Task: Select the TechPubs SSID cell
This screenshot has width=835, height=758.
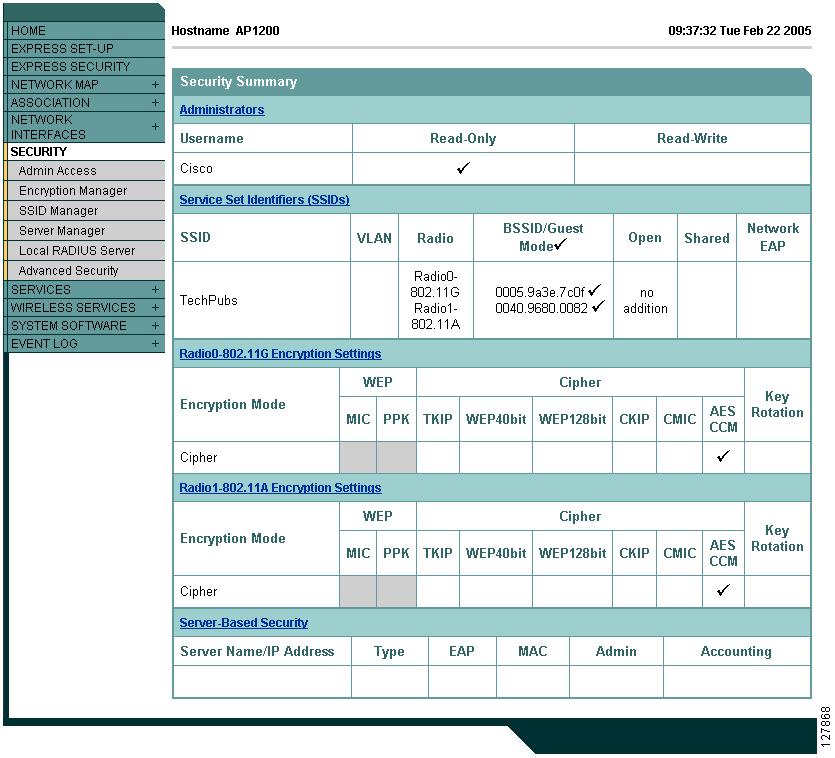Action: click(x=261, y=300)
